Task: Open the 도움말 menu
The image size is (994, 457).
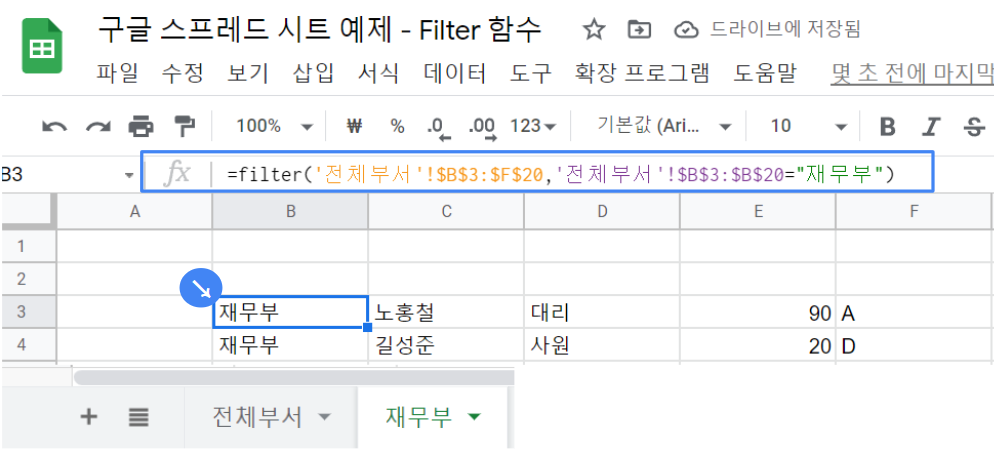Action: [765, 74]
